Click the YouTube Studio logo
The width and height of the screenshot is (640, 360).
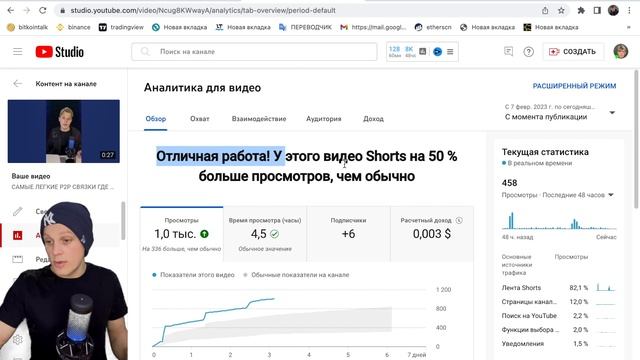(x=60, y=52)
